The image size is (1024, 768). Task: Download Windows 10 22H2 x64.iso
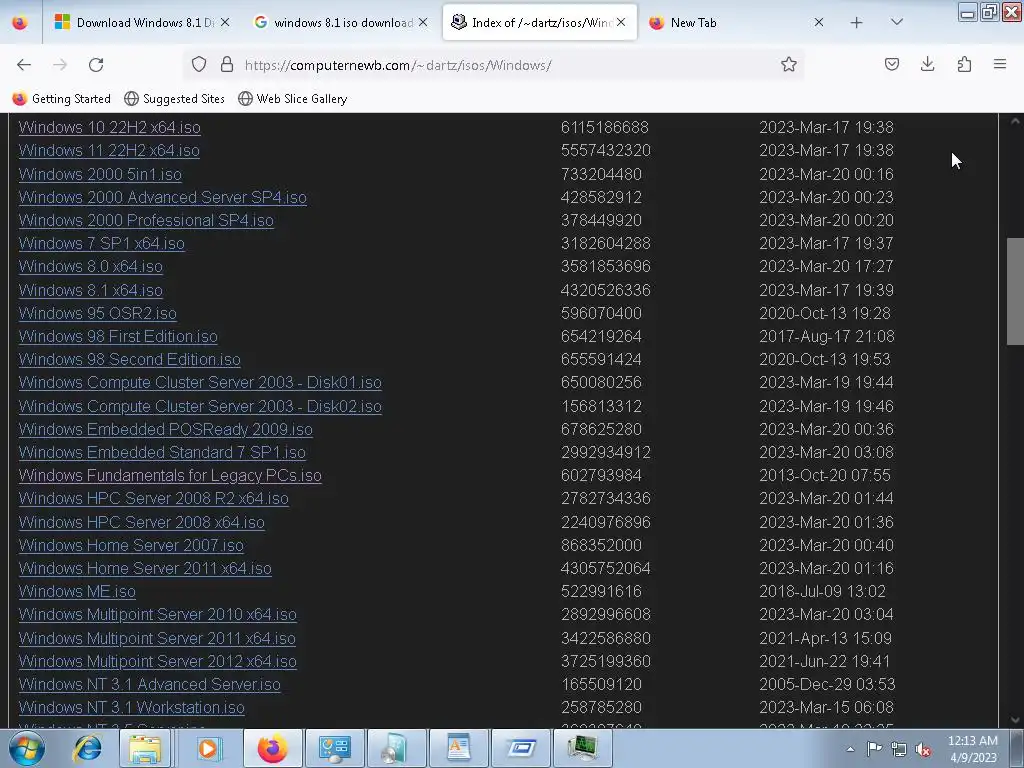[x=110, y=127]
